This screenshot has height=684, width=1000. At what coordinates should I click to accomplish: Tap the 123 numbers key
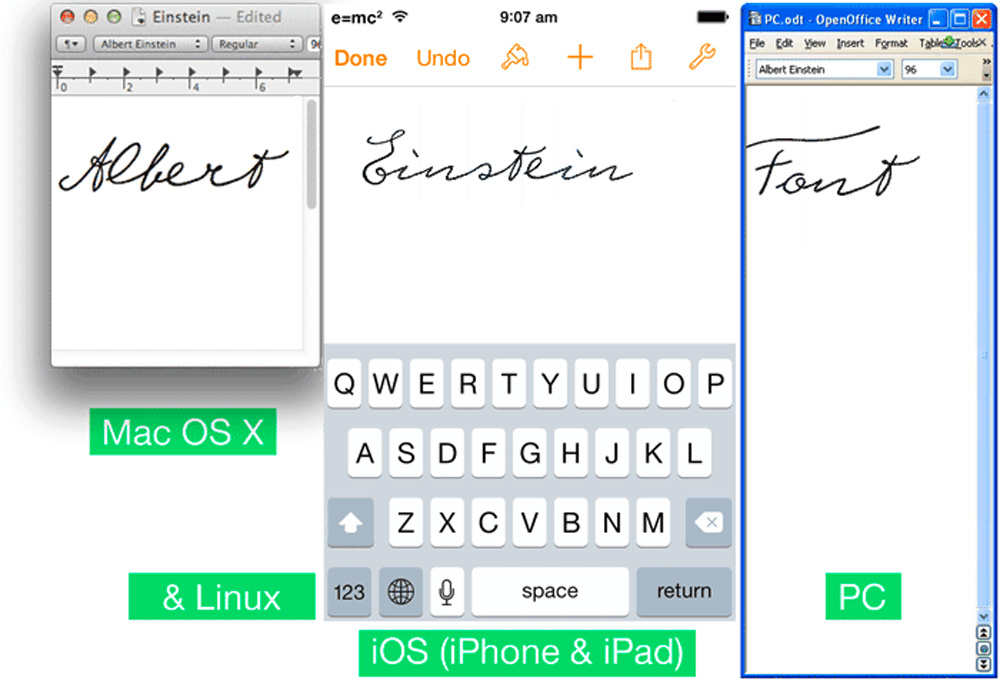(x=349, y=592)
